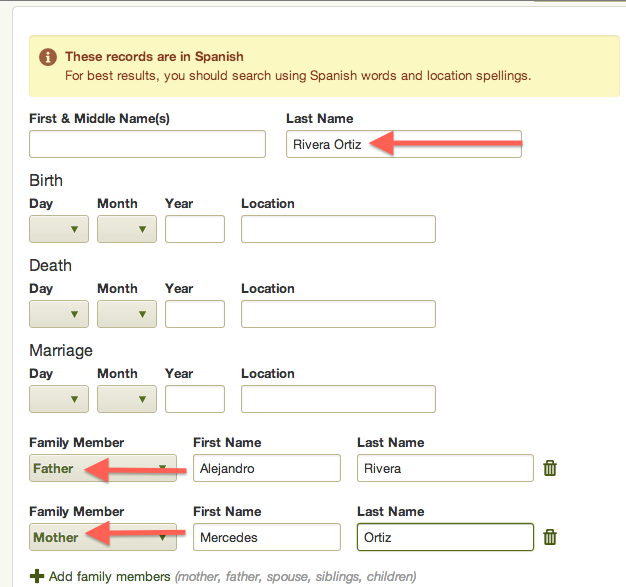The image size is (626, 587).
Task: Click the Marriage Year field
Action: 195,399
